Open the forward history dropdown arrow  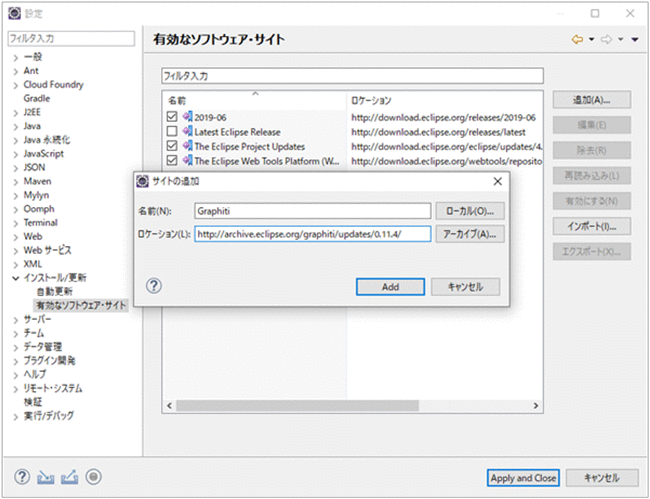[x=621, y=39]
